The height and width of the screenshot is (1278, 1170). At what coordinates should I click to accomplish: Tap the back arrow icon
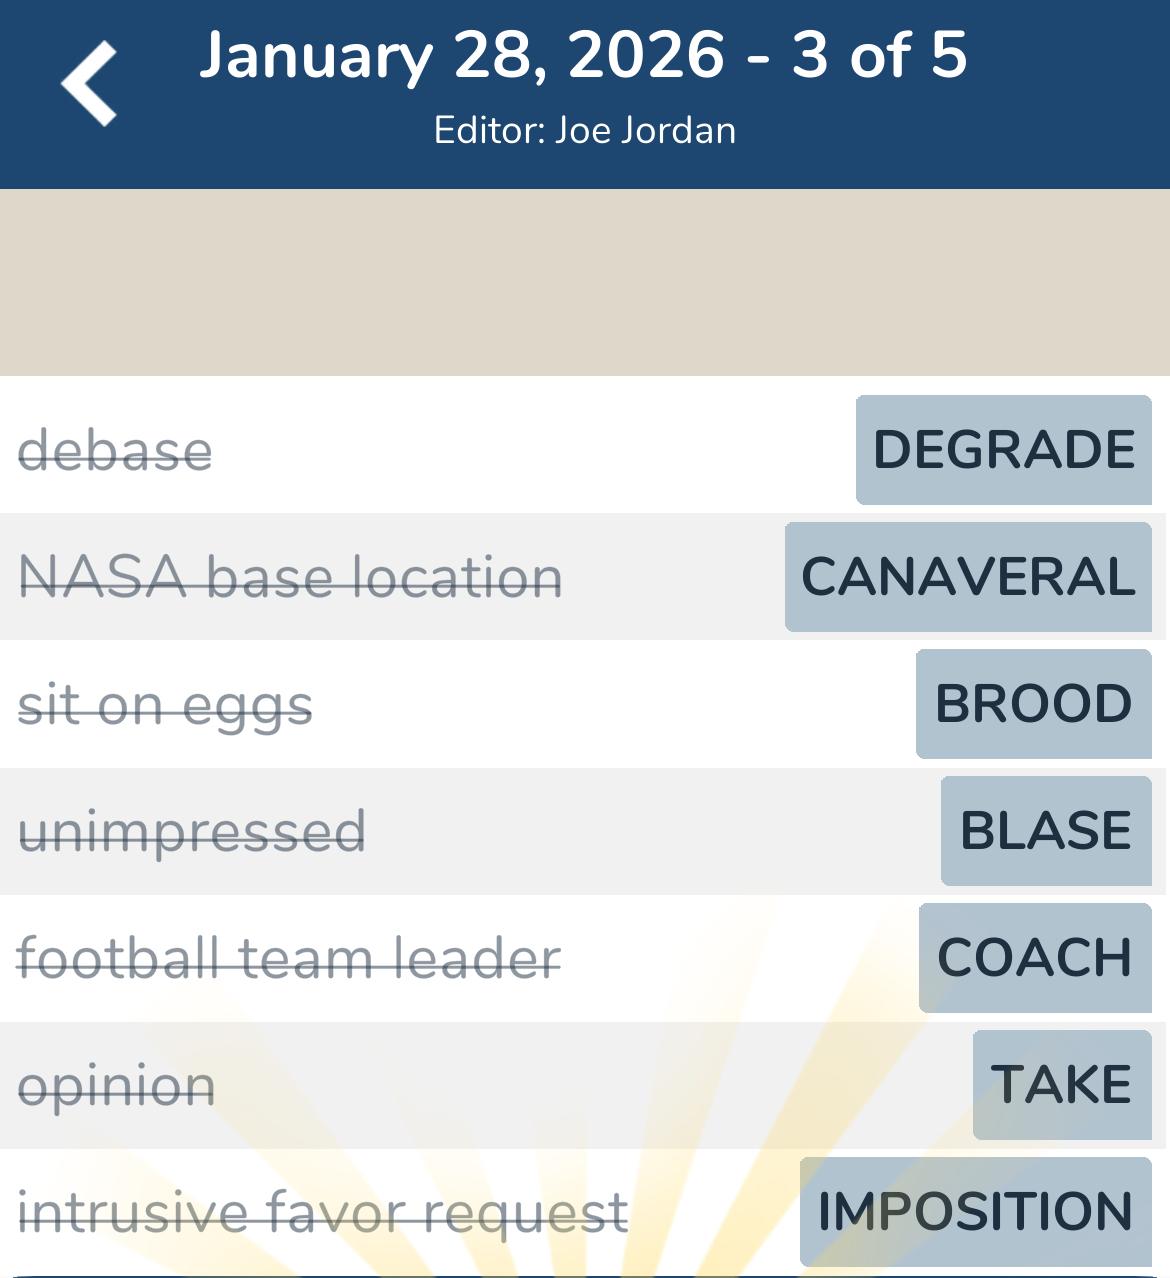[x=89, y=85]
